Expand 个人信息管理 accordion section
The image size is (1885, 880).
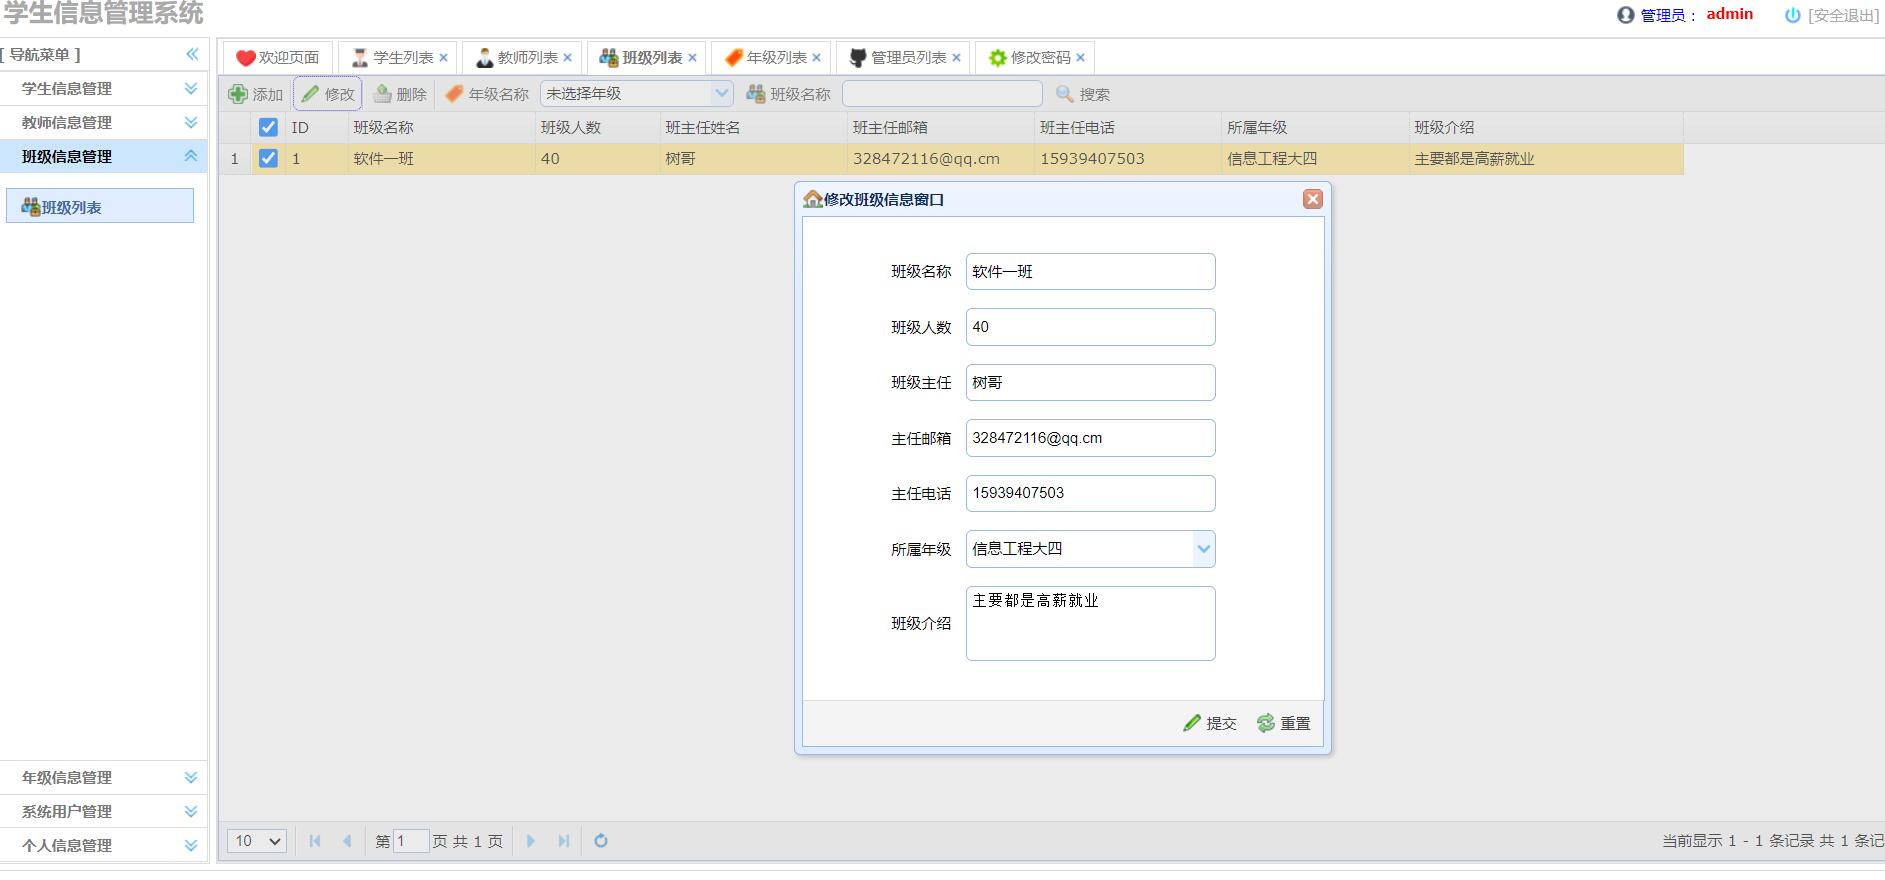pyautogui.click(x=104, y=845)
